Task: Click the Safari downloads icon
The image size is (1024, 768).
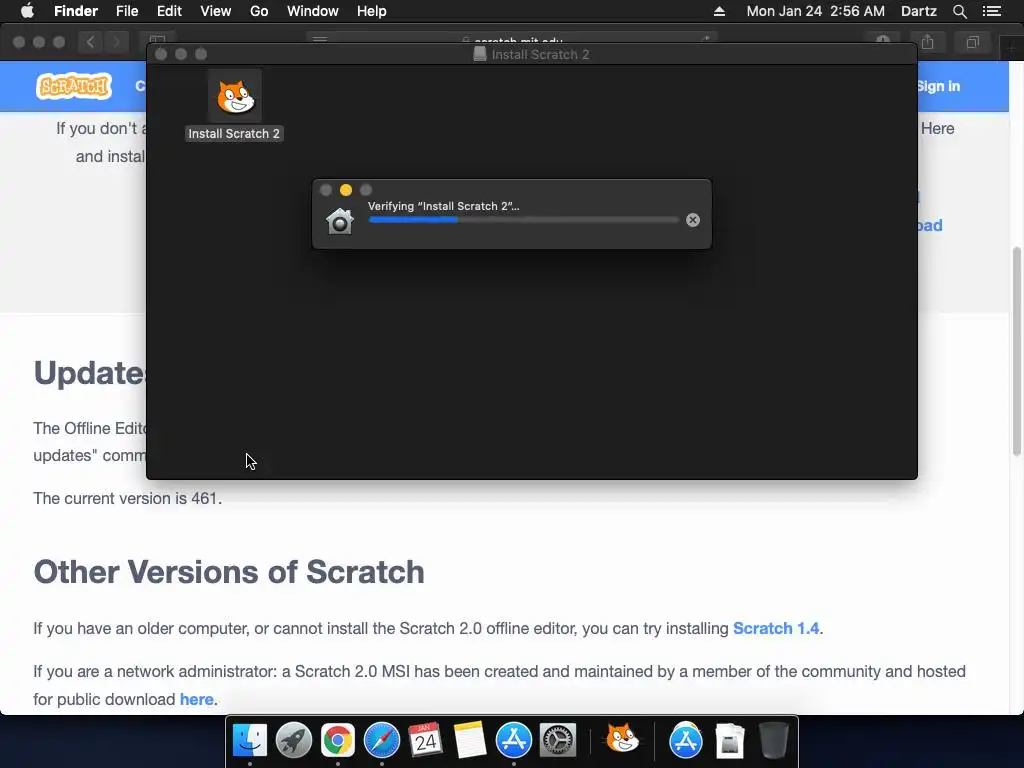Action: 882,40
